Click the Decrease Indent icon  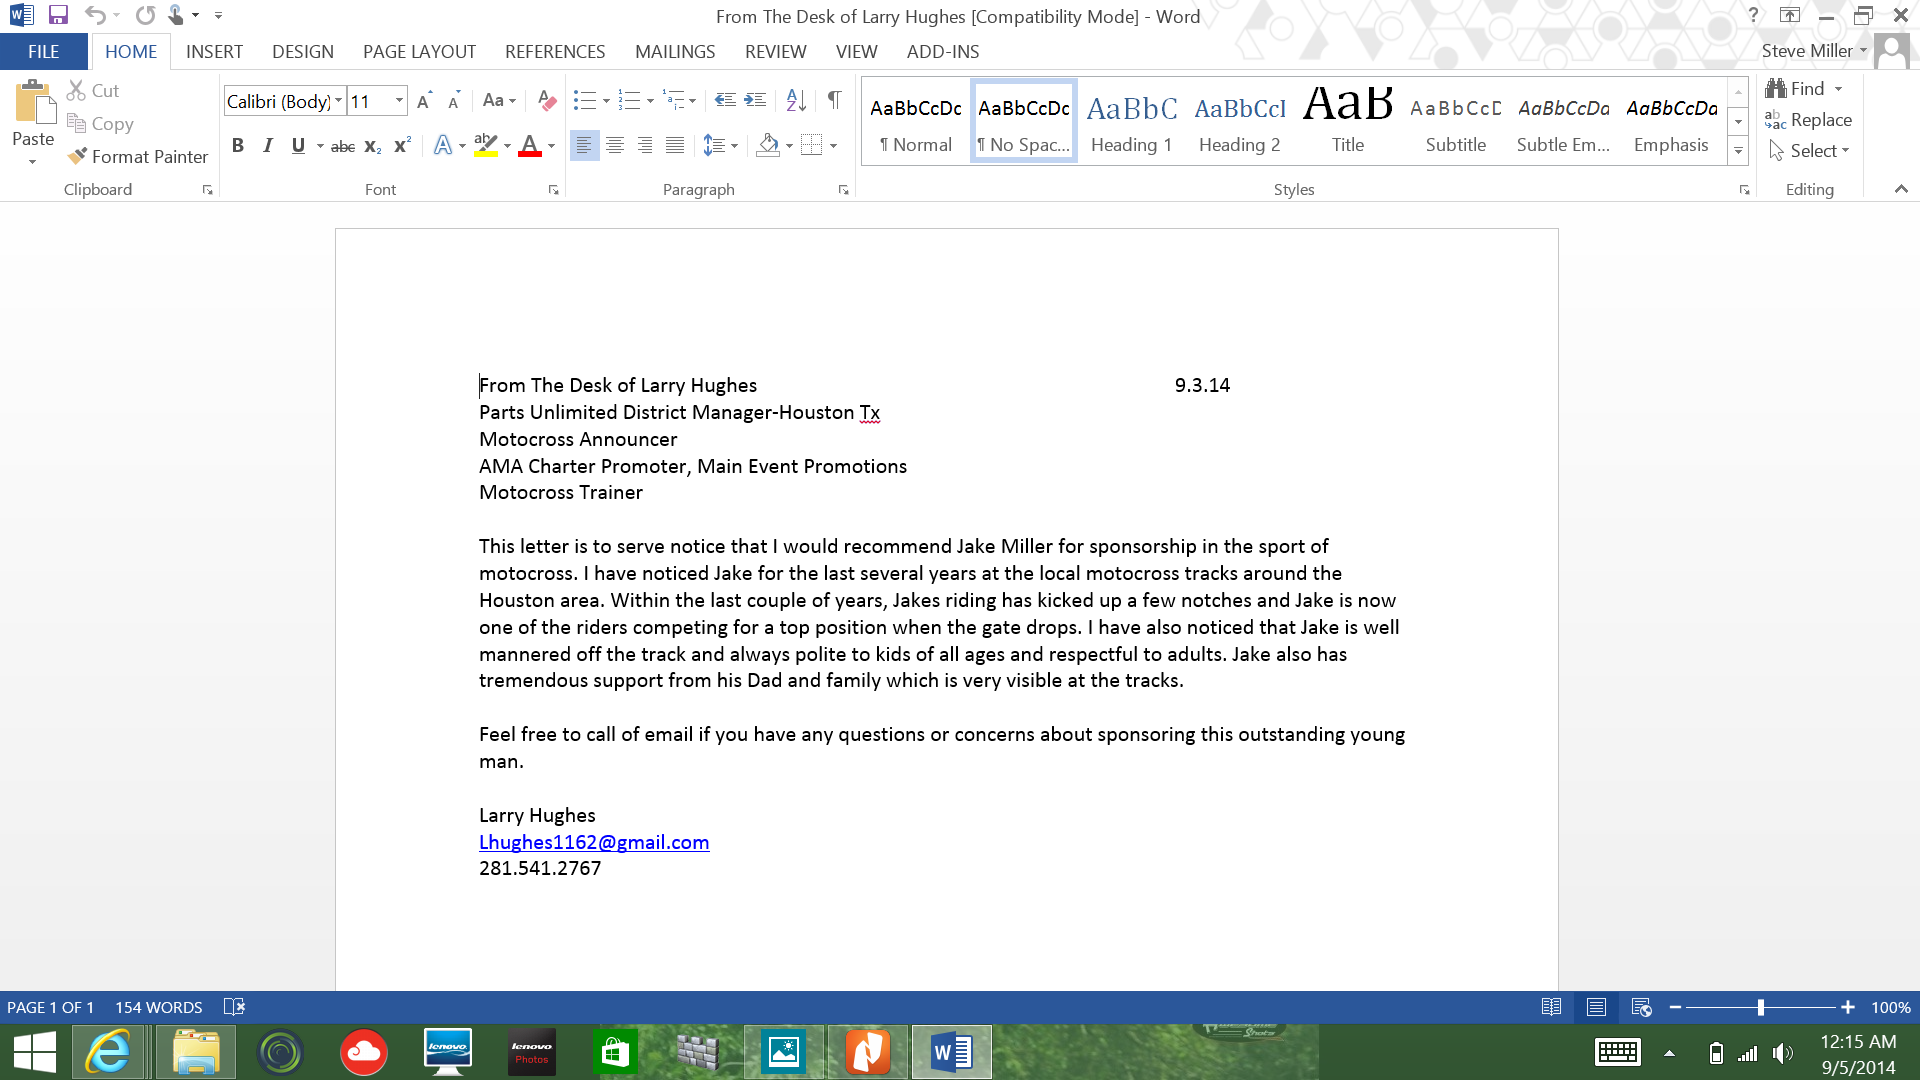[x=726, y=100]
